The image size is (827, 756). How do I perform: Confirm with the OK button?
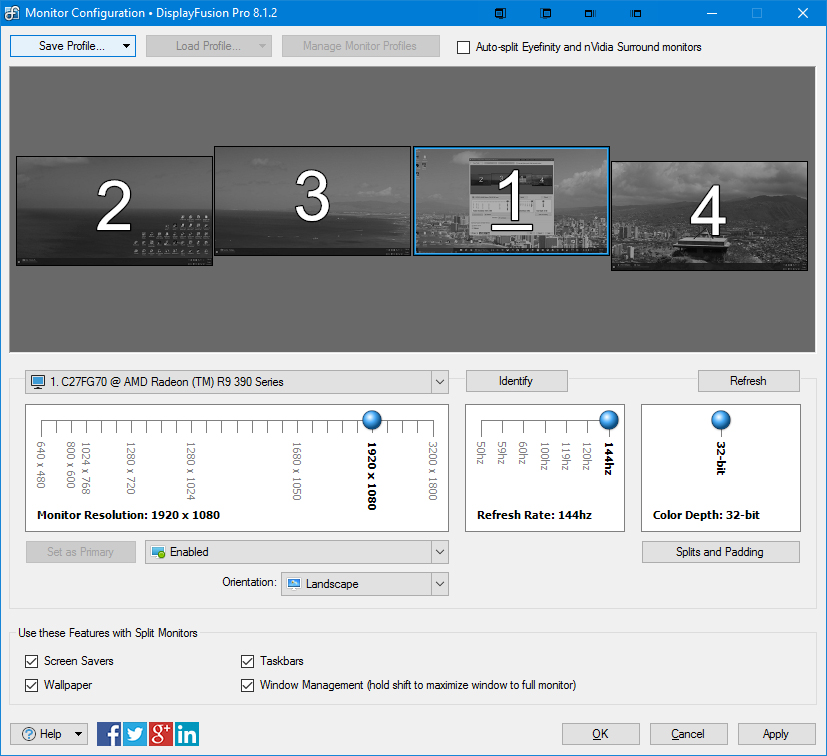601,734
